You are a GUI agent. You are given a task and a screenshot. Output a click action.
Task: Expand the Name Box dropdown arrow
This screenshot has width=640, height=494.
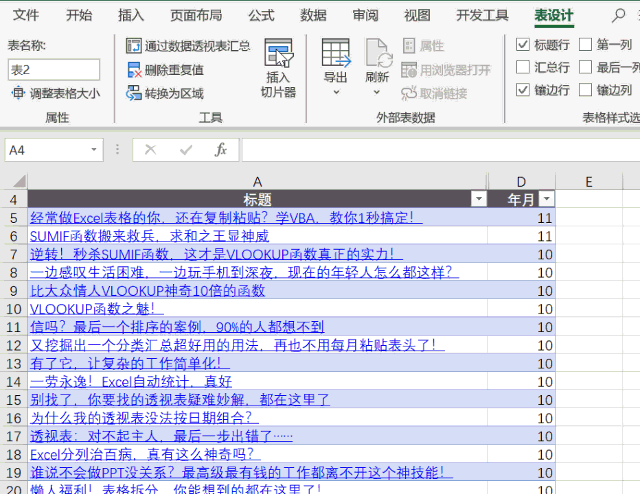point(94,150)
